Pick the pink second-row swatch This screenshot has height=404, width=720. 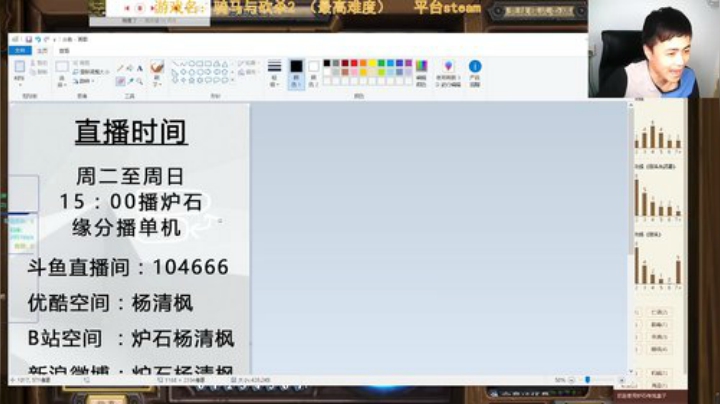click(x=354, y=72)
